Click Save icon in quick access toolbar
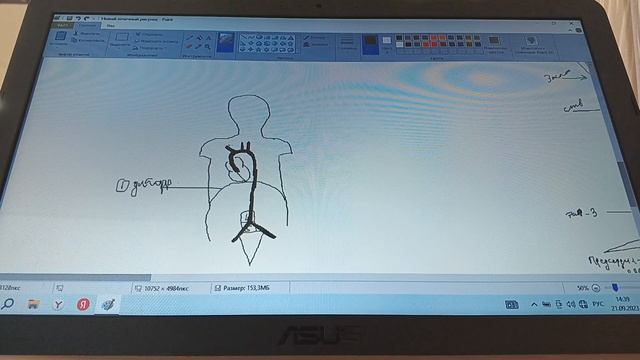This screenshot has height=360, width=640. 69,18
